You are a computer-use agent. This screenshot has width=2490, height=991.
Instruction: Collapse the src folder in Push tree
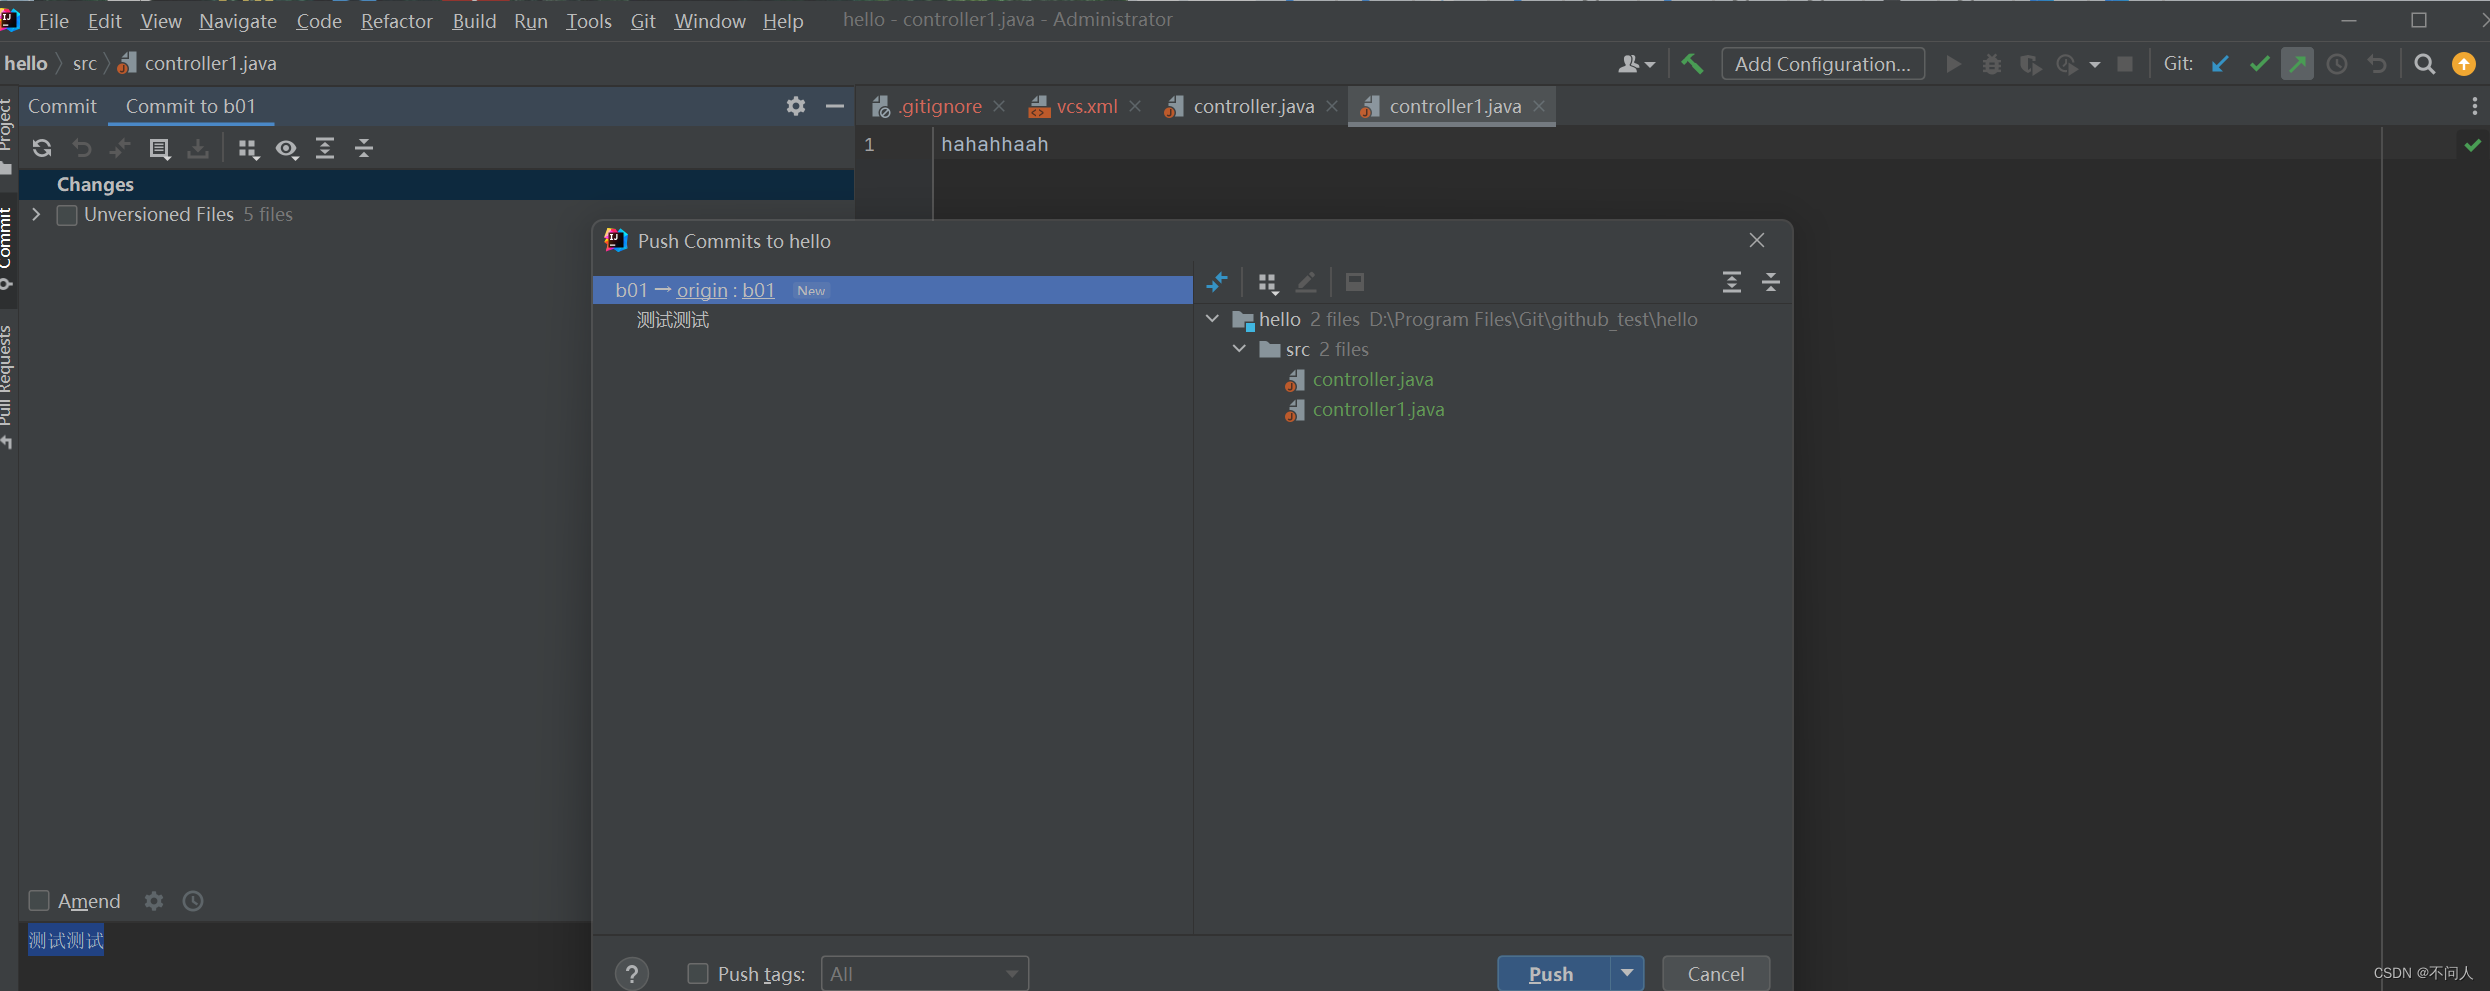(x=1240, y=349)
